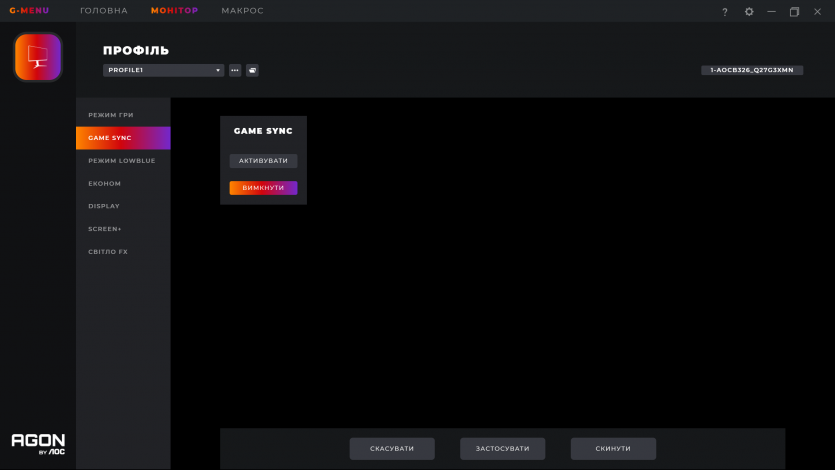Click the Скинути reset button
The image size is (835, 470).
613,449
